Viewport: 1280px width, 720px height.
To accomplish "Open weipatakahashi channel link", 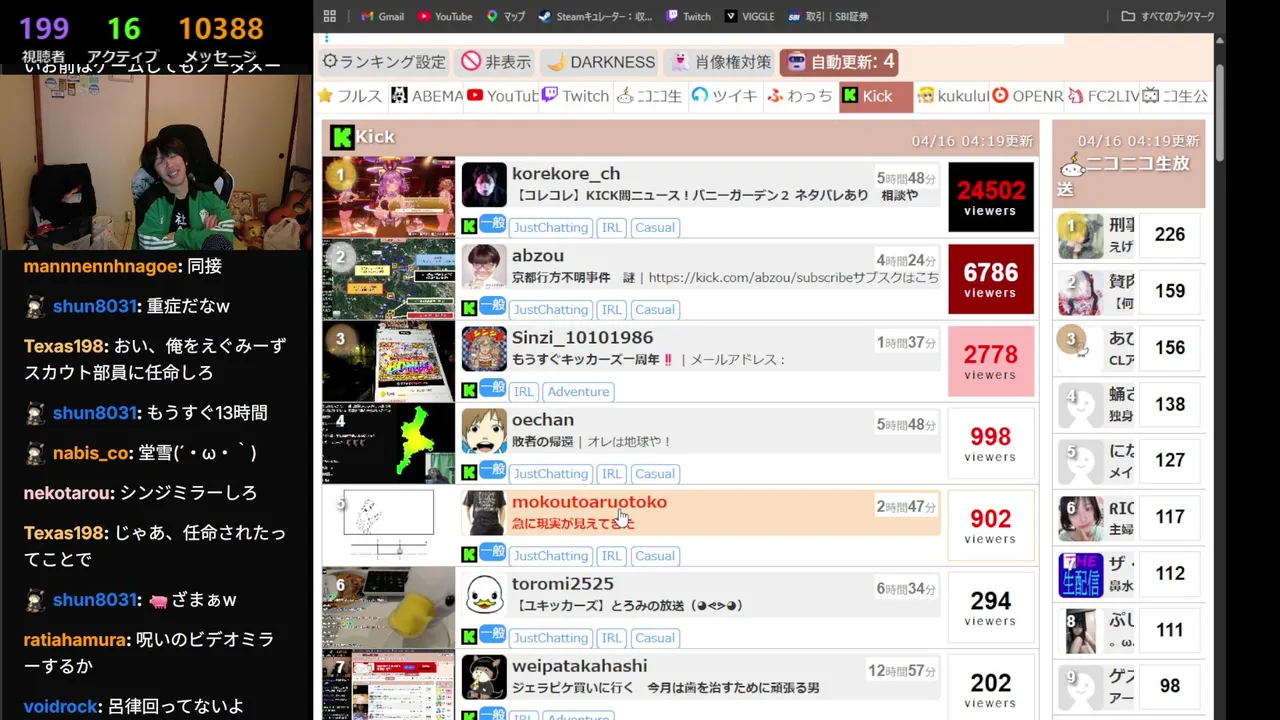I will [x=580, y=666].
